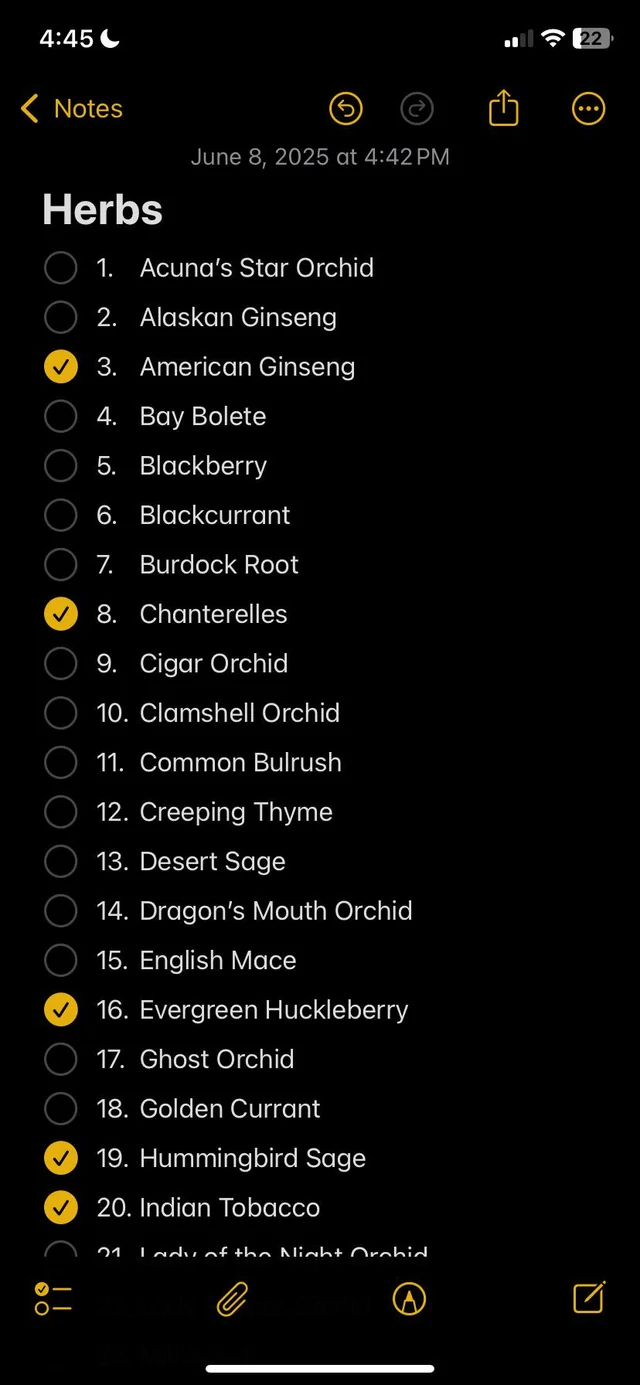This screenshot has width=640, height=1385.
Task: Mark Ghost Orchid as completed
Action: (x=61, y=1059)
